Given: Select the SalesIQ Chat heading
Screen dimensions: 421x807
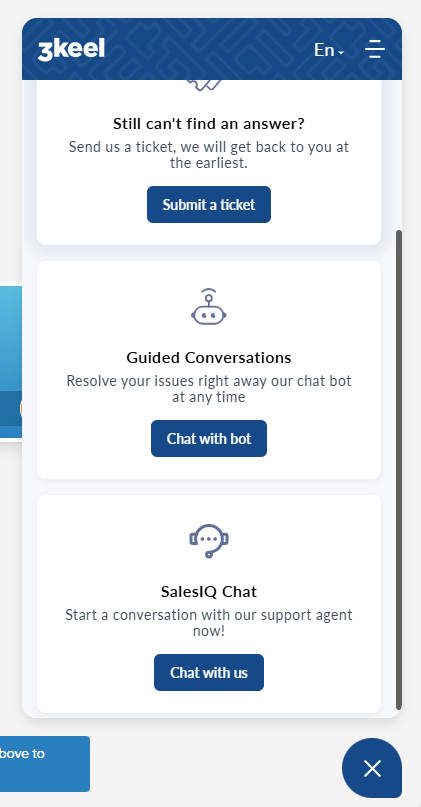Looking at the screenshot, I should pos(209,591).
